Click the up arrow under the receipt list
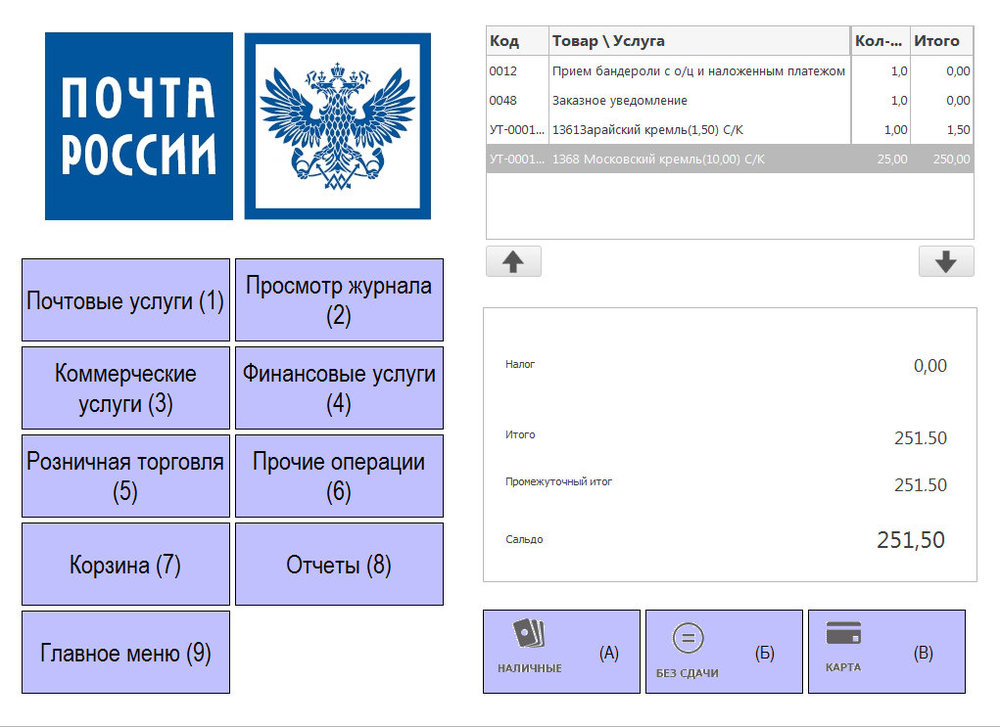 click(x=513, y=261)
